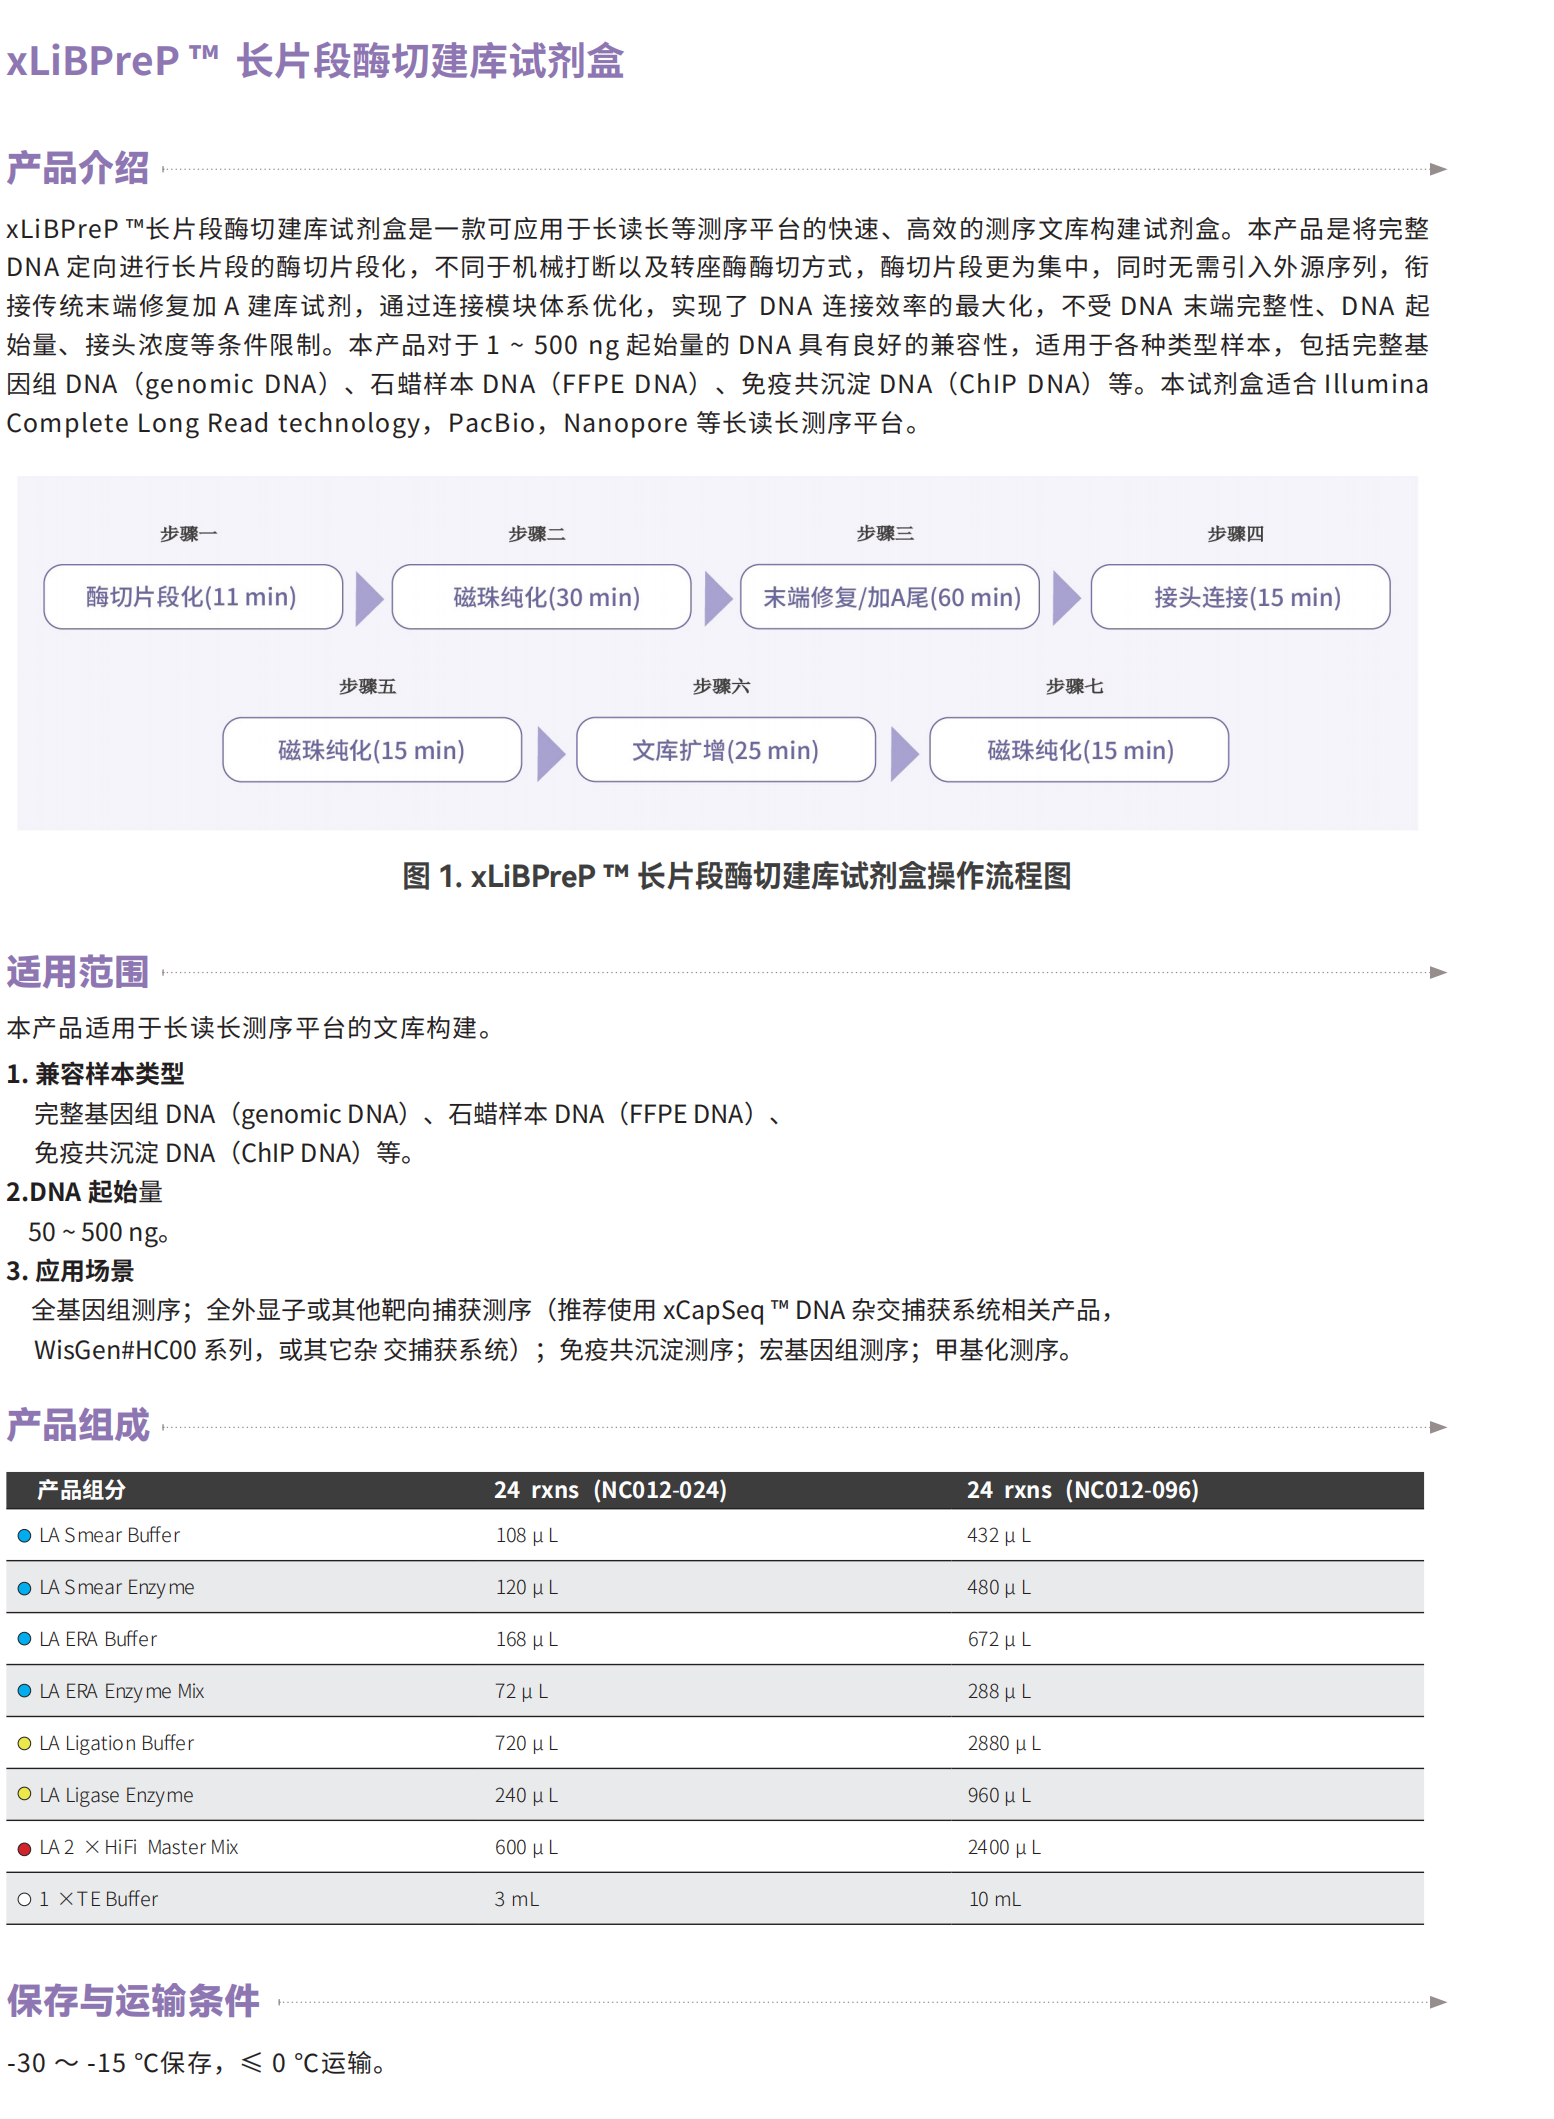Screen dimensions: 1554x2119
Task: Click the 保存与运输条件 section heading
Action: pyautogui.click(x=133, y=2001)
